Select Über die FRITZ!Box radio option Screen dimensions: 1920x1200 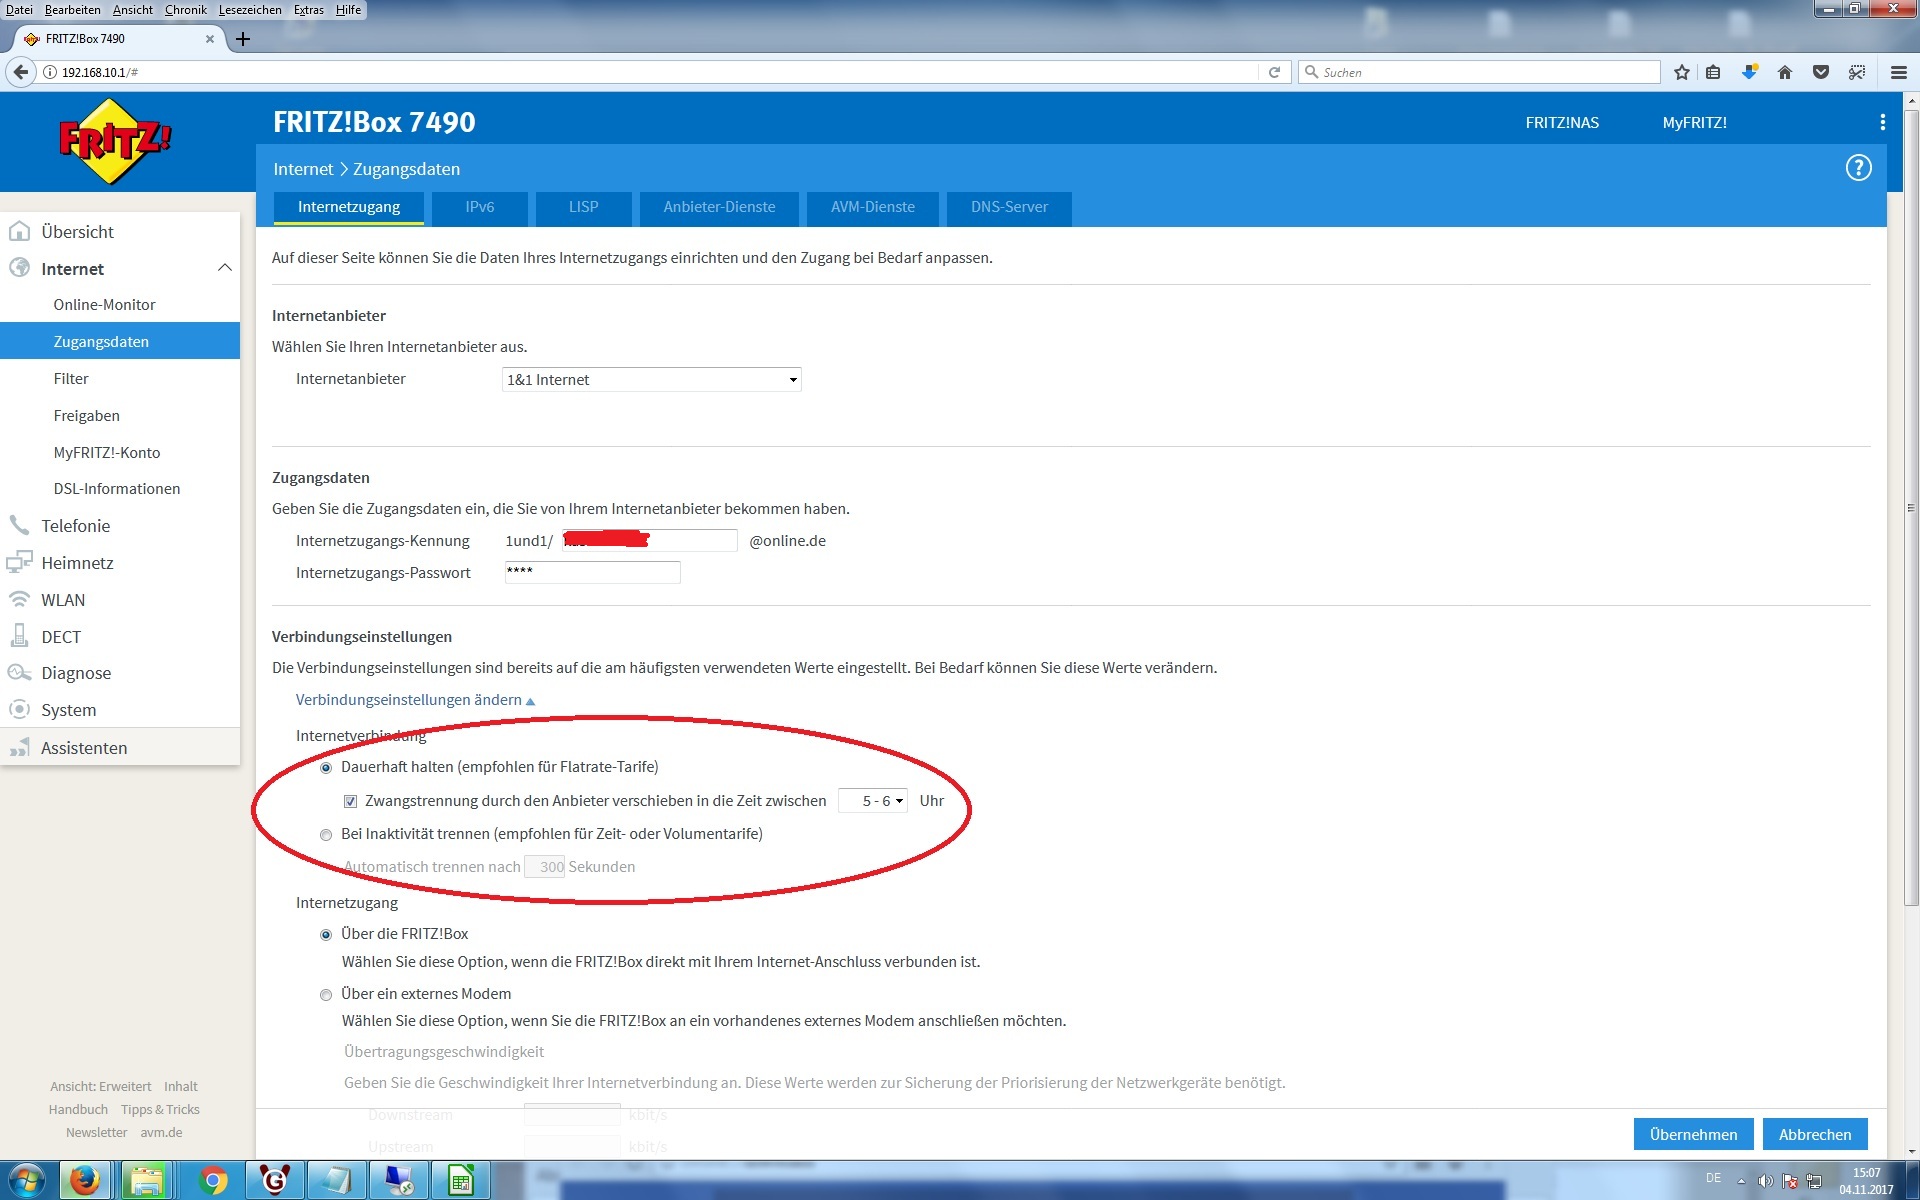326,935
